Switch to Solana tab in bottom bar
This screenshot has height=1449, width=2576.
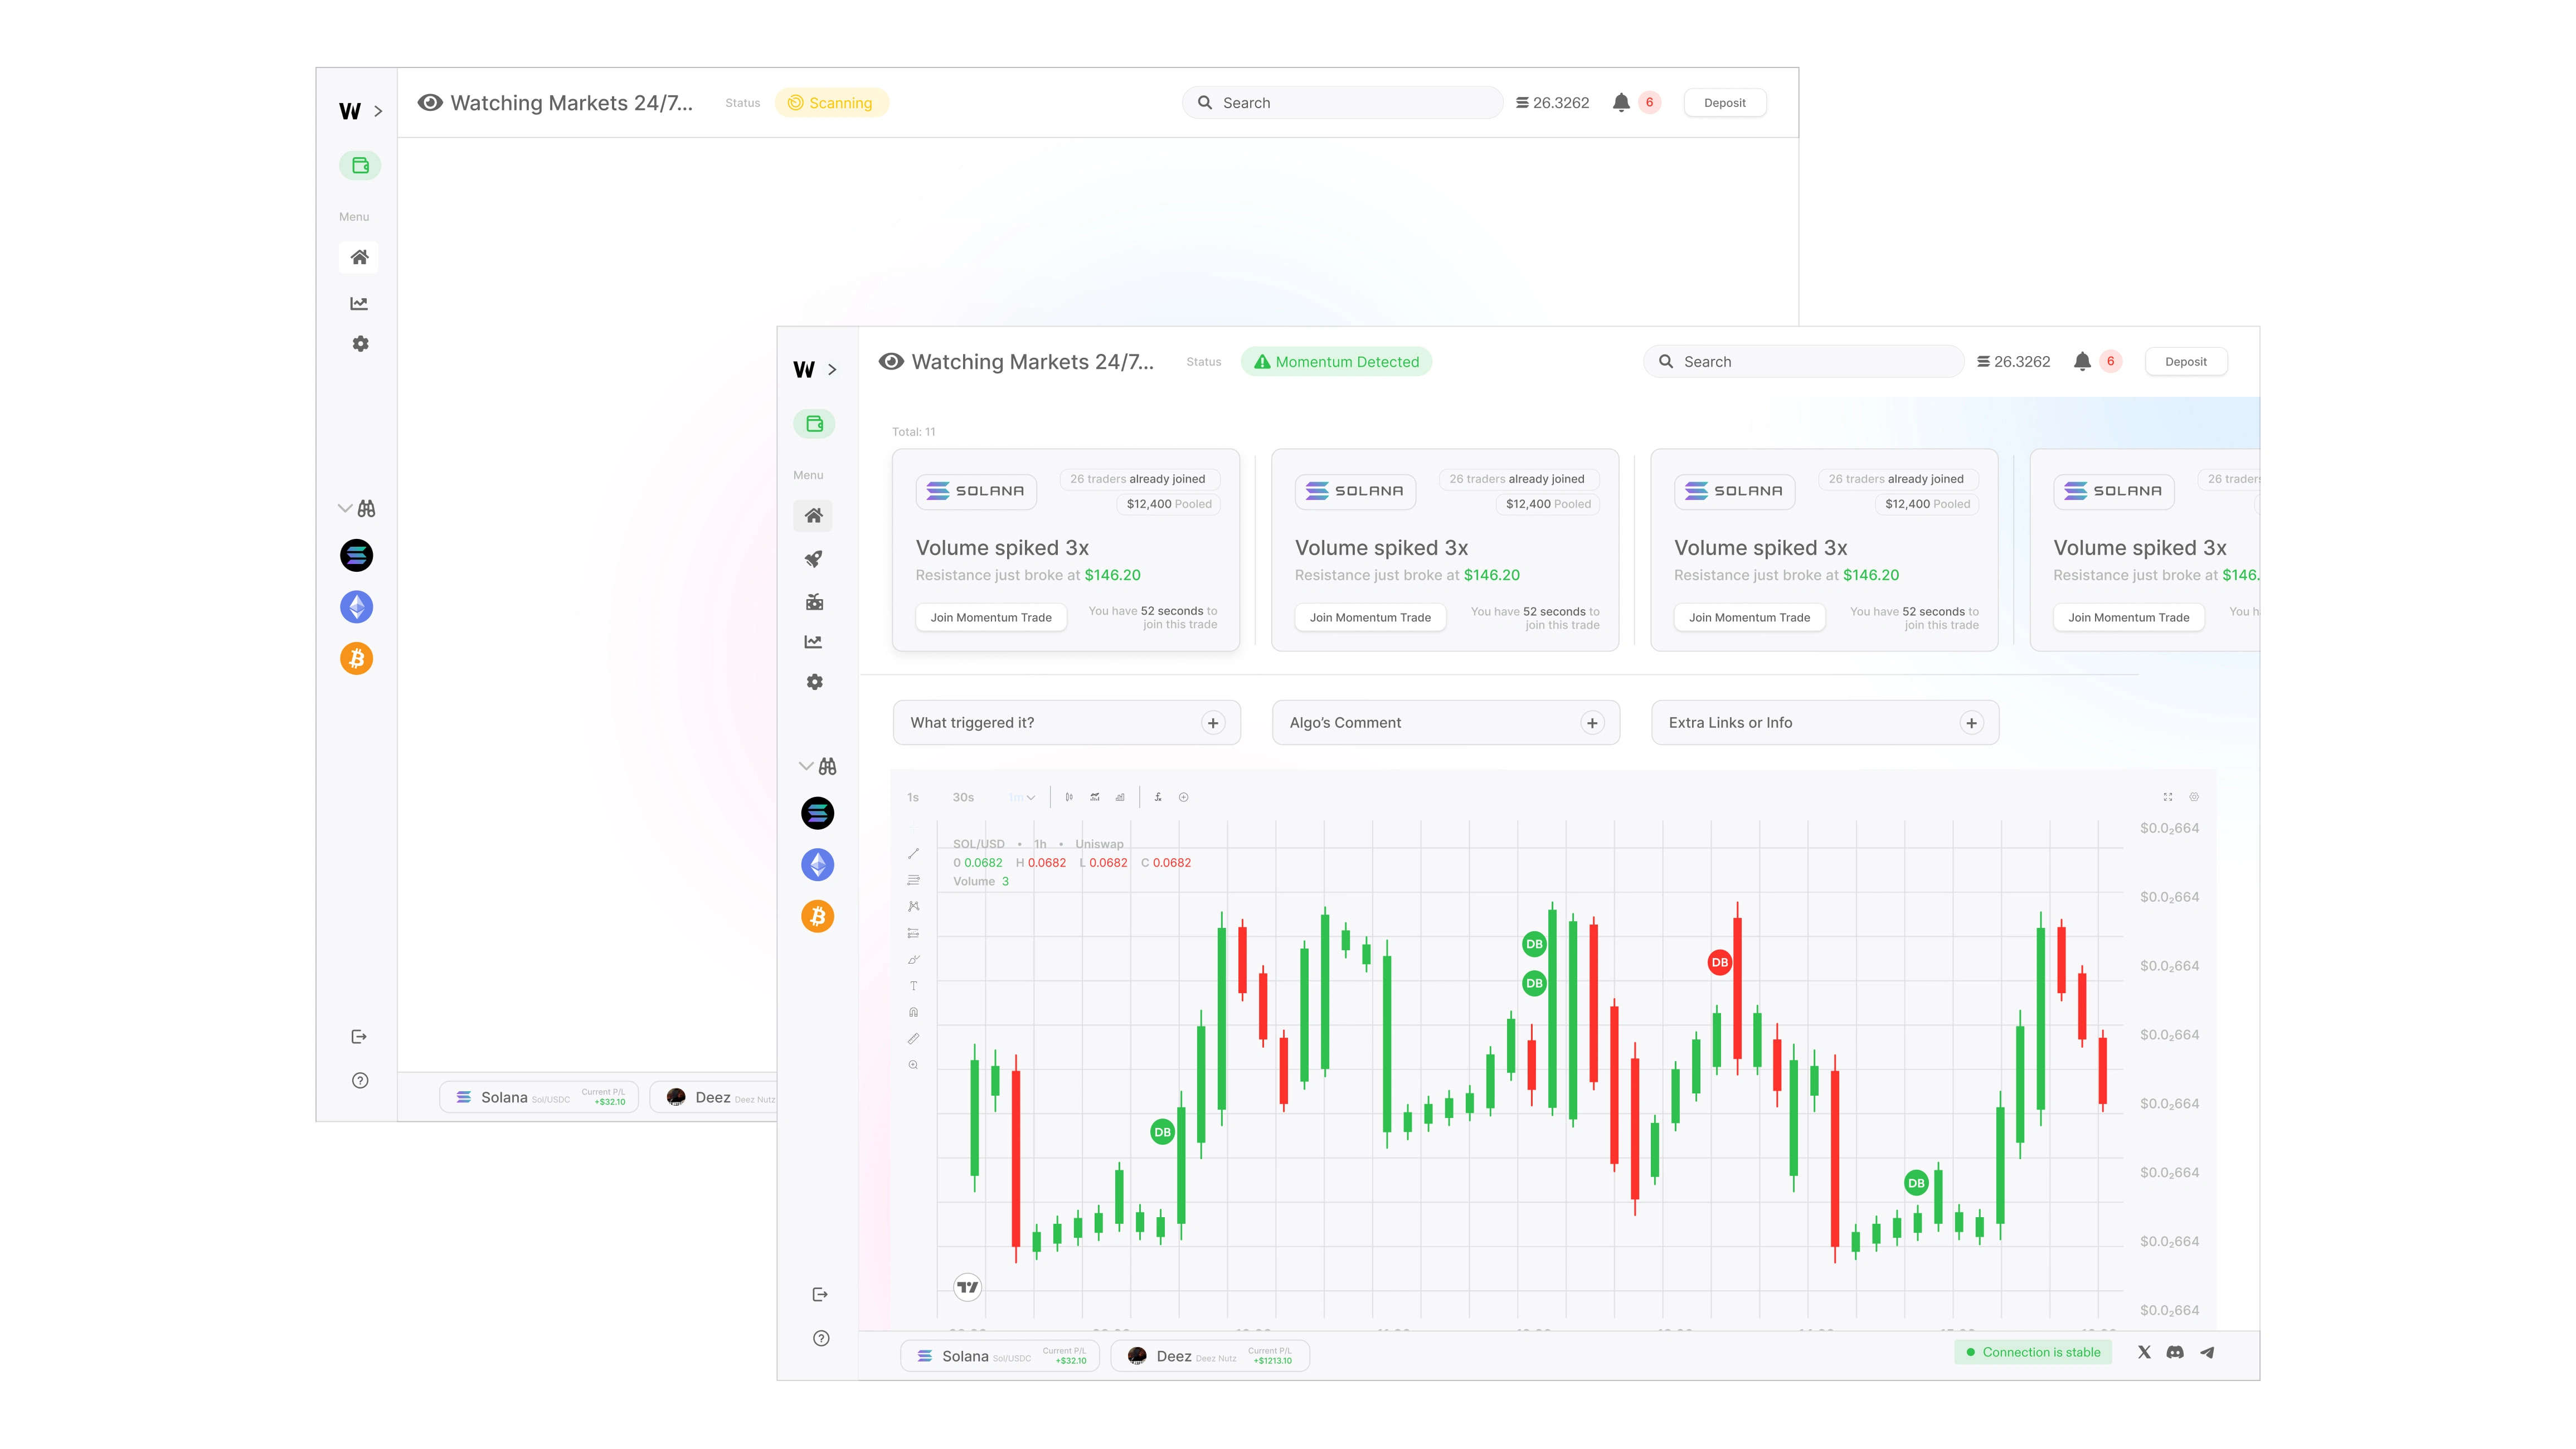click(x=999, y=1356)
